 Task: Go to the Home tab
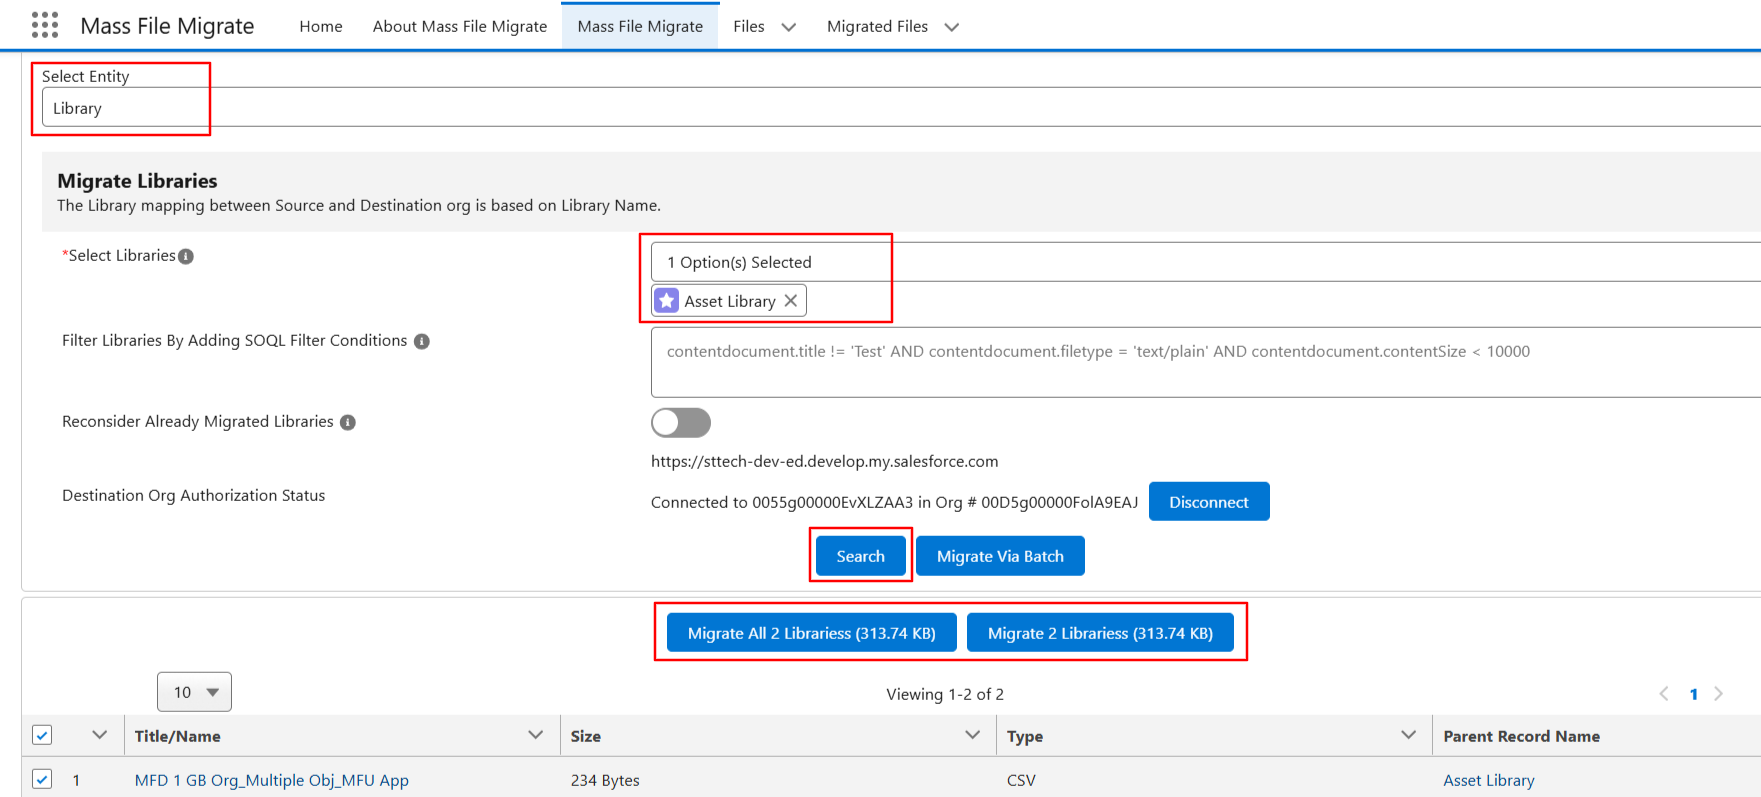coord(321,26)
